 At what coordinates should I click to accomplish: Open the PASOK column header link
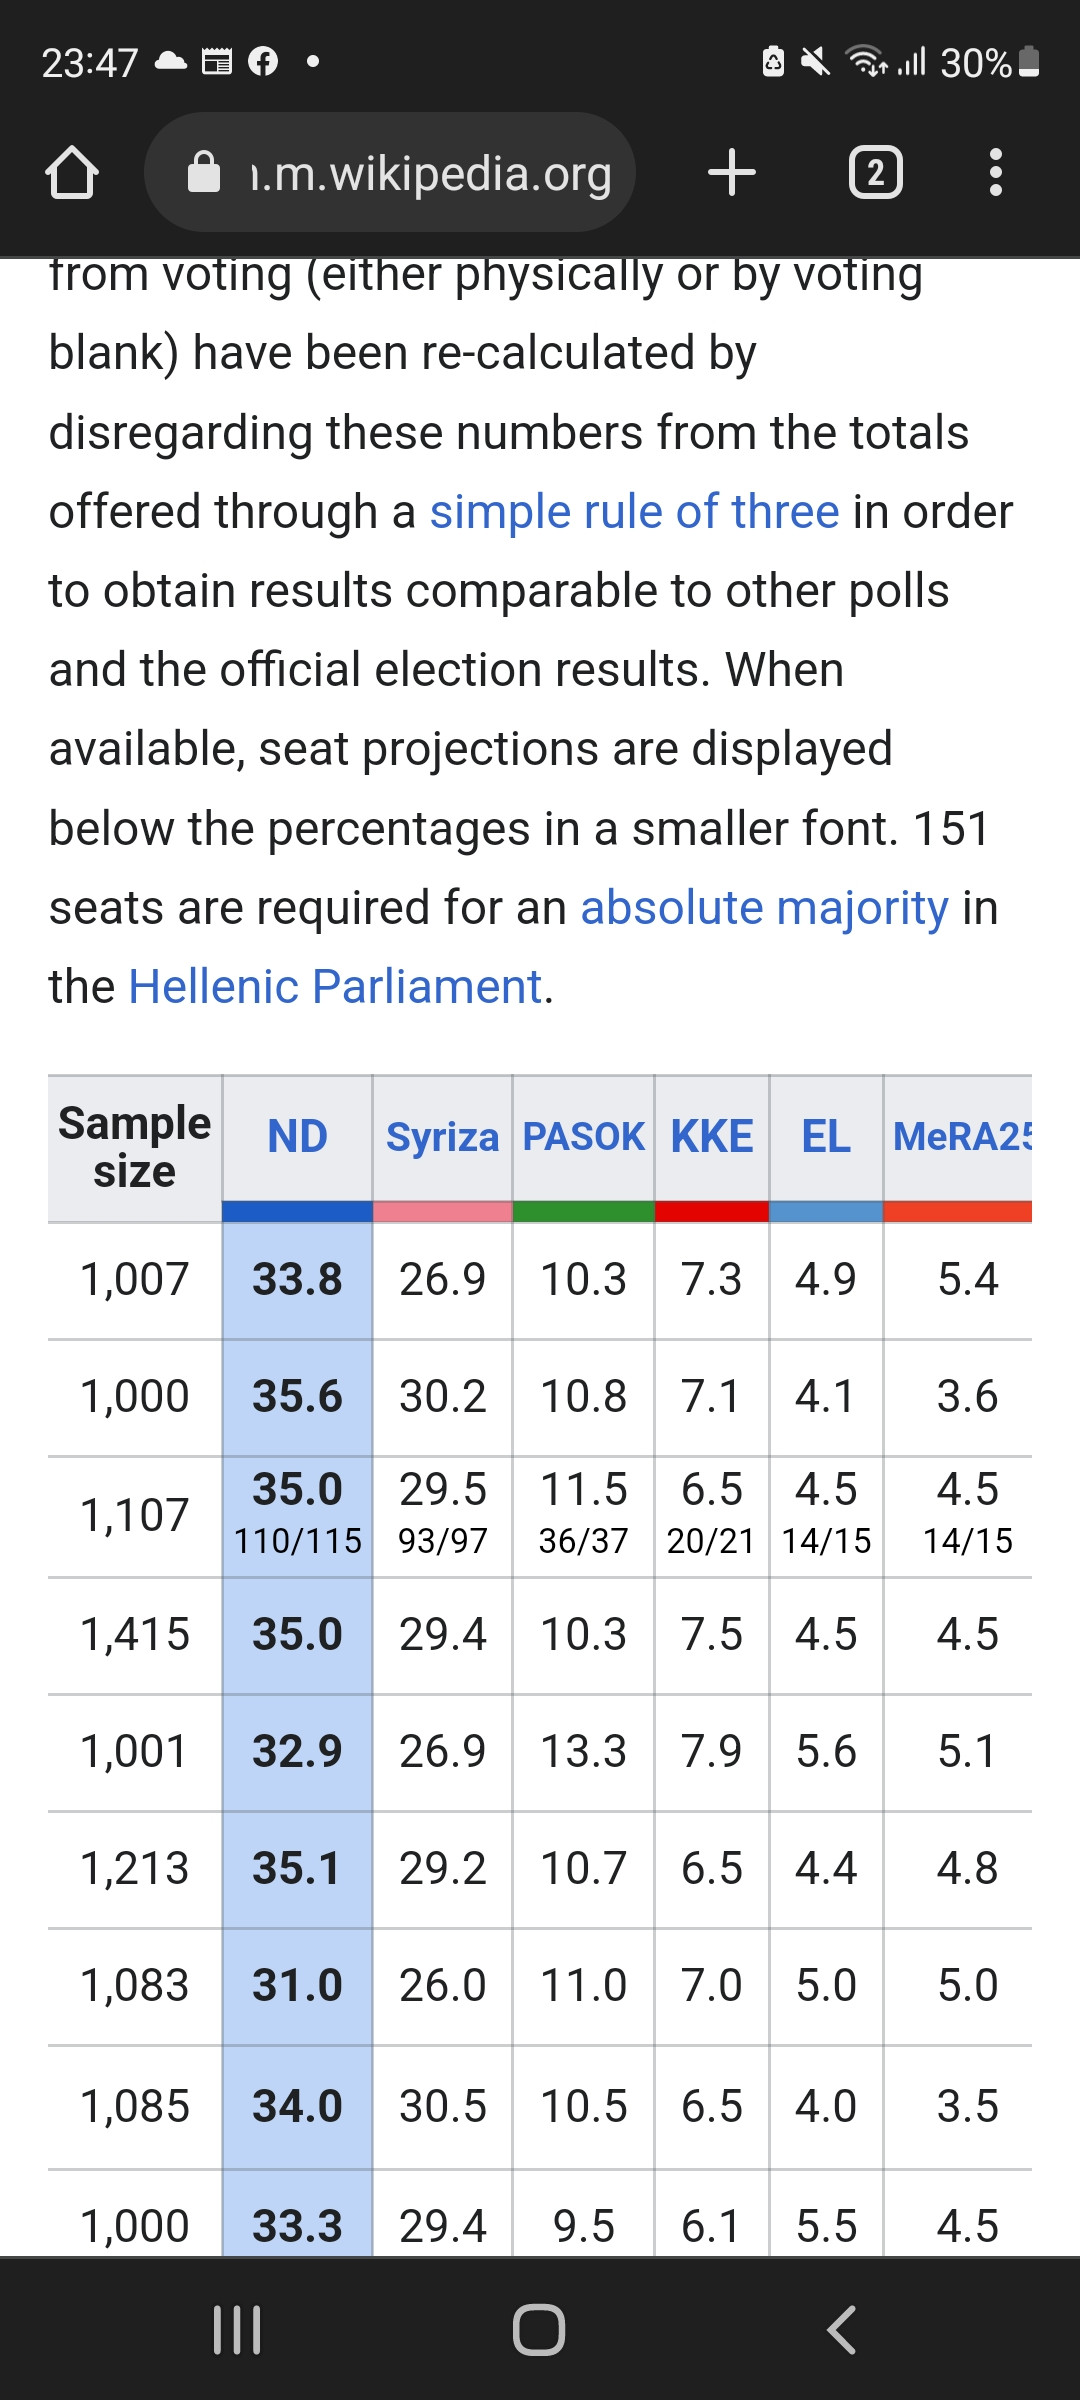tap(583, 1137)
